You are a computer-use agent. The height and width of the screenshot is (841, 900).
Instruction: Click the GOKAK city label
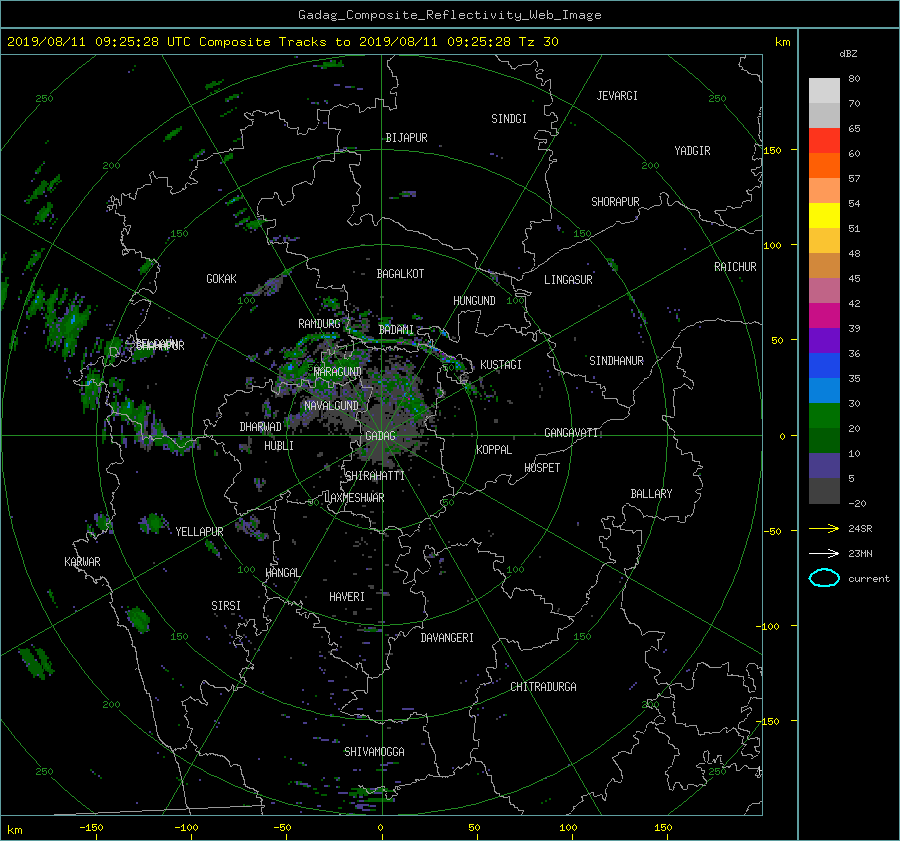coord(222,279)
